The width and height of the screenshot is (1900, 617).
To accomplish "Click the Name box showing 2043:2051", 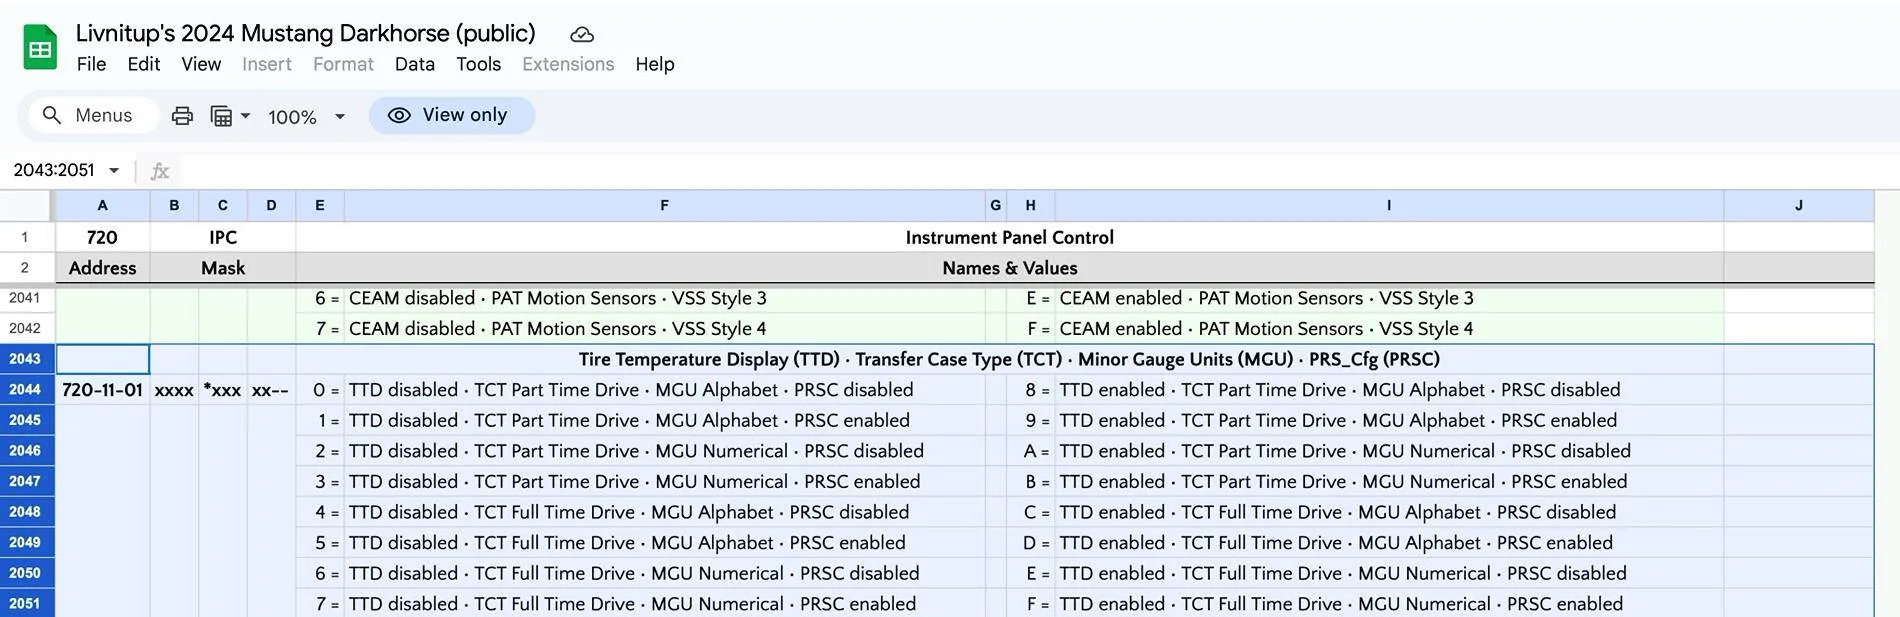I will [54, 170].
